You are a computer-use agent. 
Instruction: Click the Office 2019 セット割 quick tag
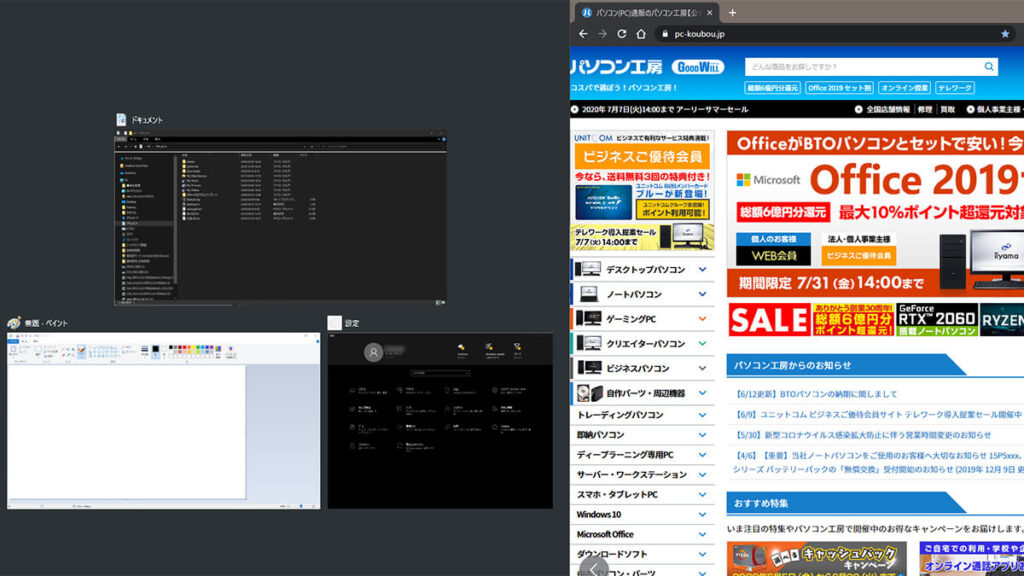click(x=839, y=88)
